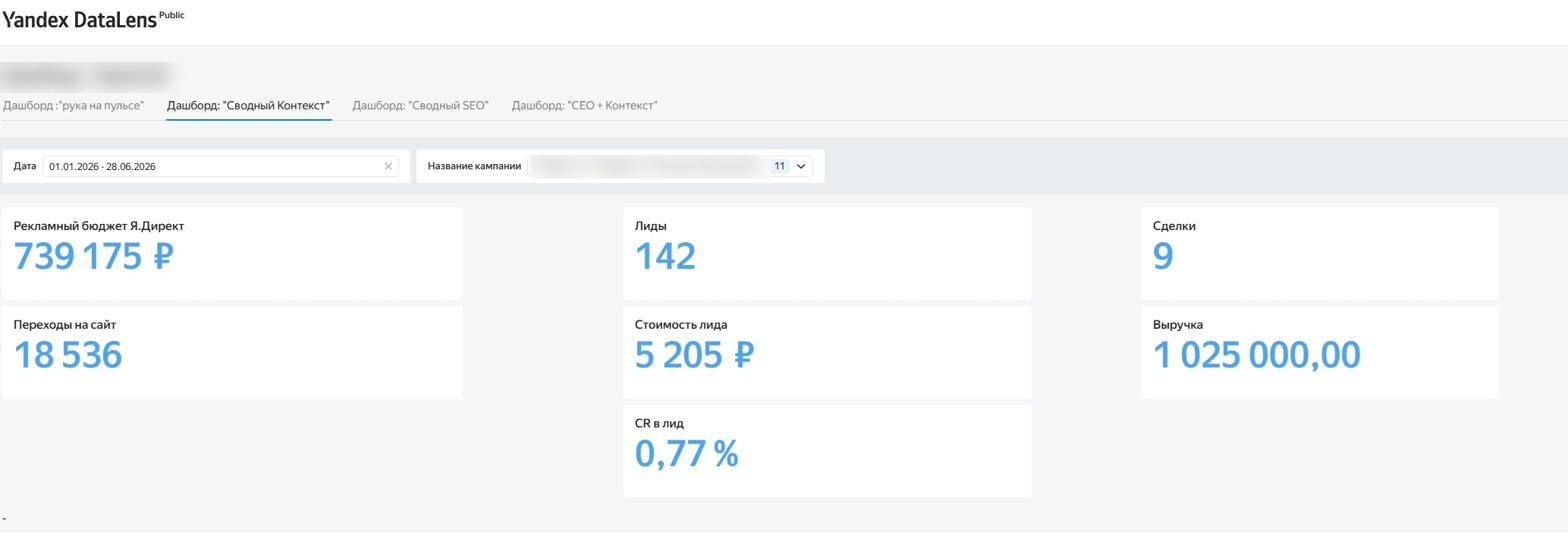
Task: Expand the campaign name dropdown chevron
Action: 800,167
